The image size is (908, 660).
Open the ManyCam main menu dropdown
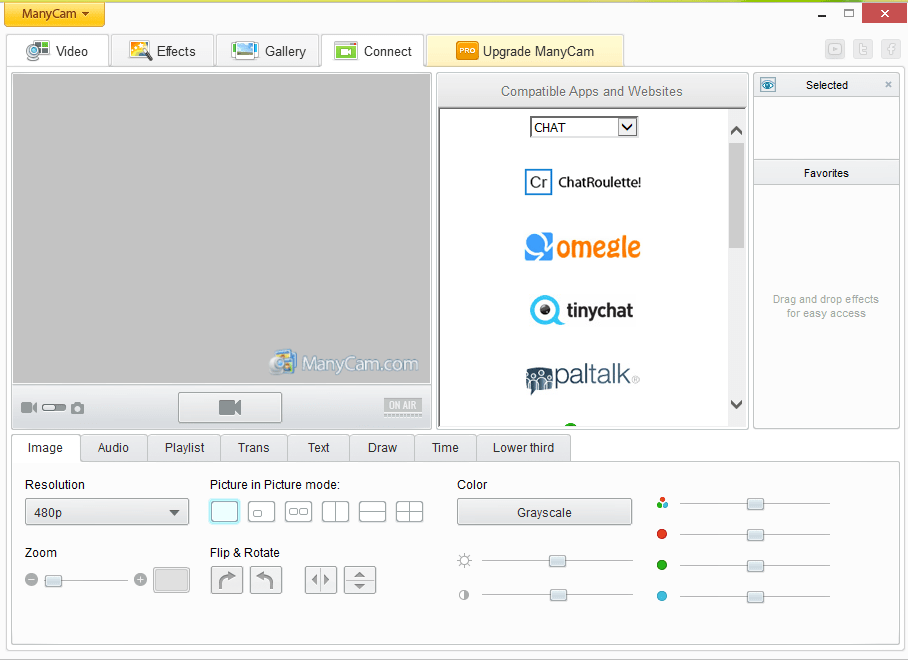pos(54,14)
